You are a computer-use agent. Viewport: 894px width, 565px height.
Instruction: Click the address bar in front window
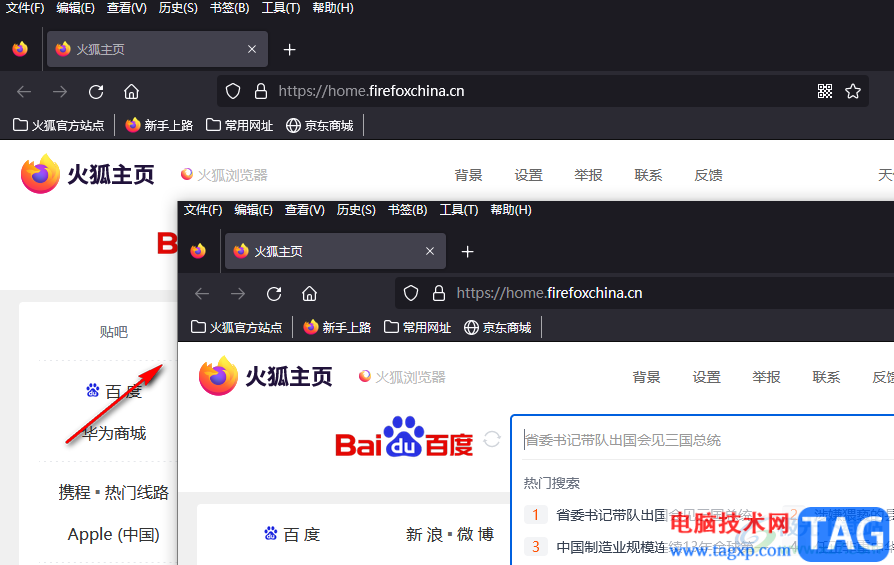644,293
